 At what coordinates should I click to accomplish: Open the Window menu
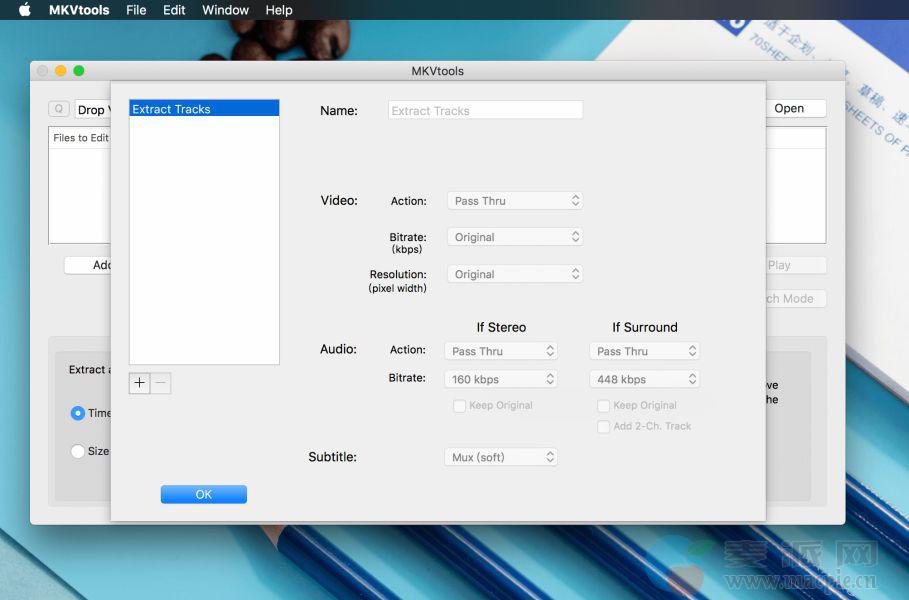tap(225, 10)
